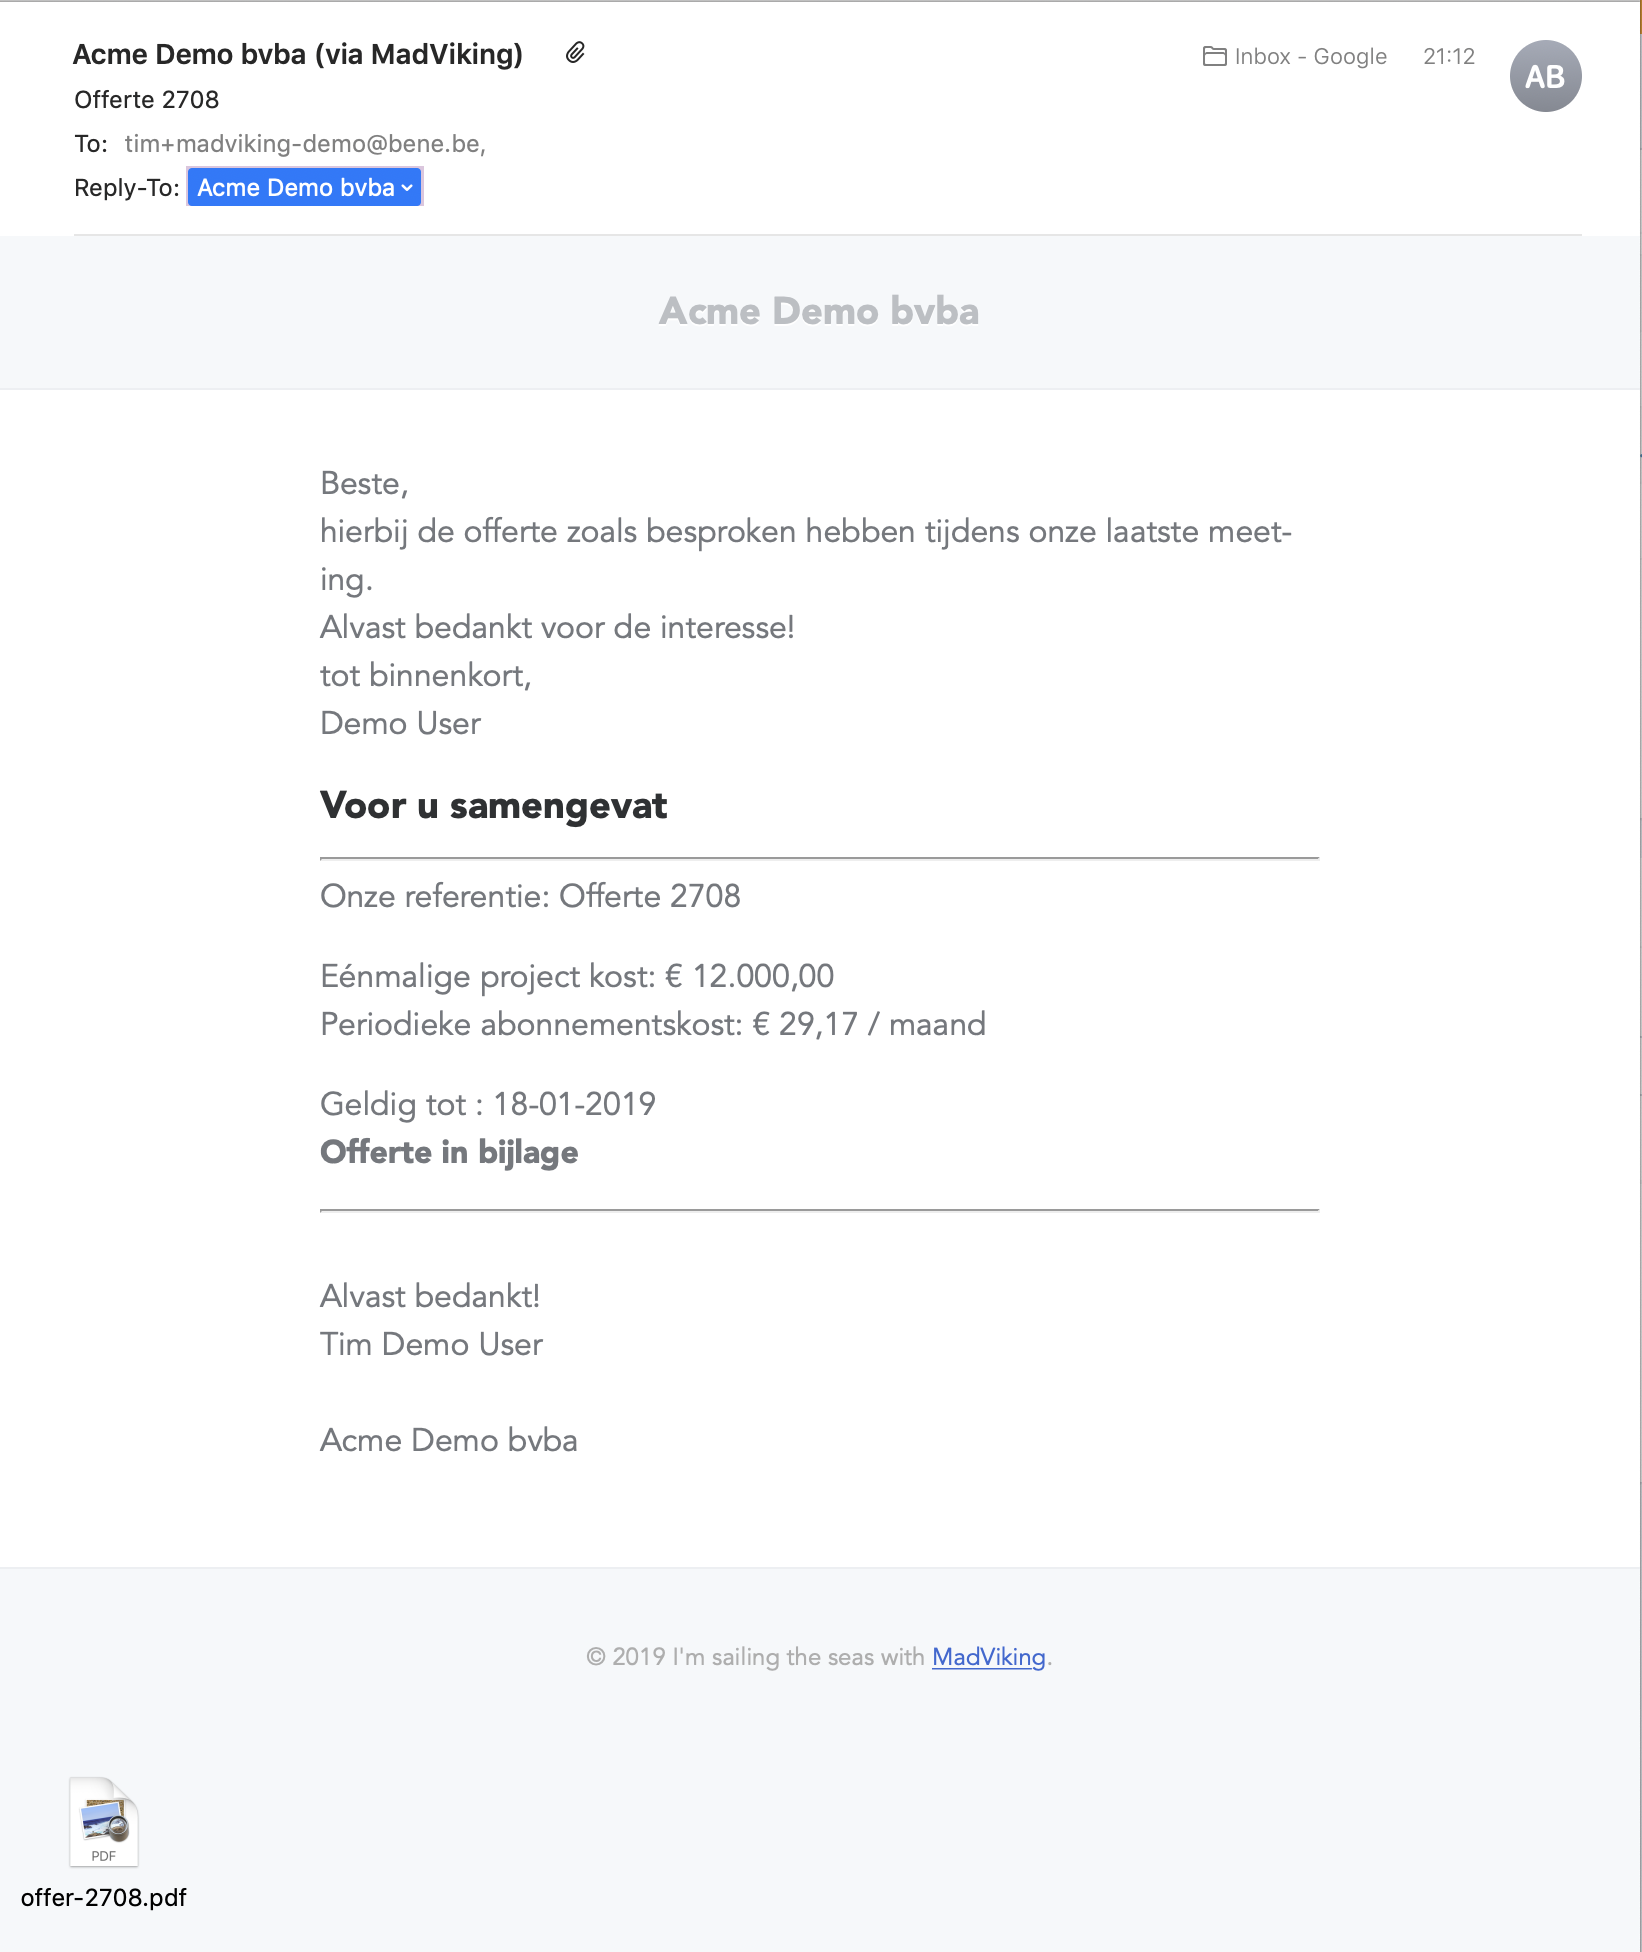
Task: Click the Eénmalige project kost line
Action: [x=577, y=976]
